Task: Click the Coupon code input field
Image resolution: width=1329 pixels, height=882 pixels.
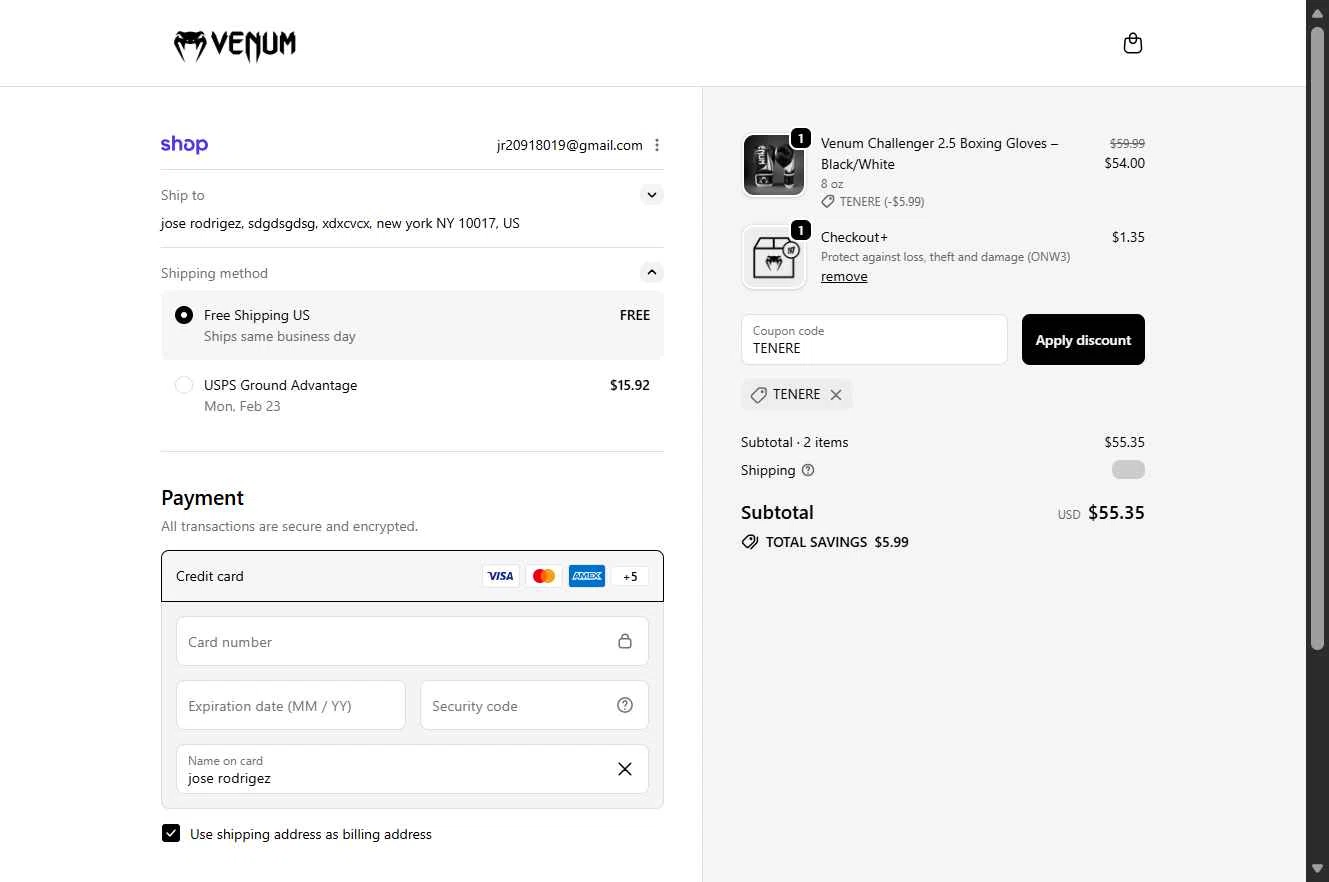Action: click(874, 340)
